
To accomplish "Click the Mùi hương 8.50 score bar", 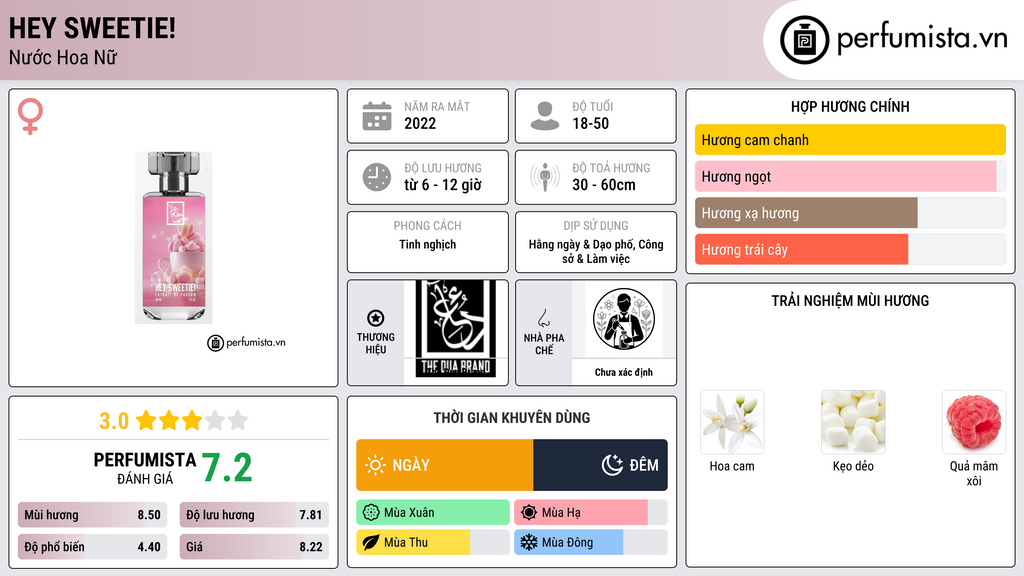I will (92, 515).
